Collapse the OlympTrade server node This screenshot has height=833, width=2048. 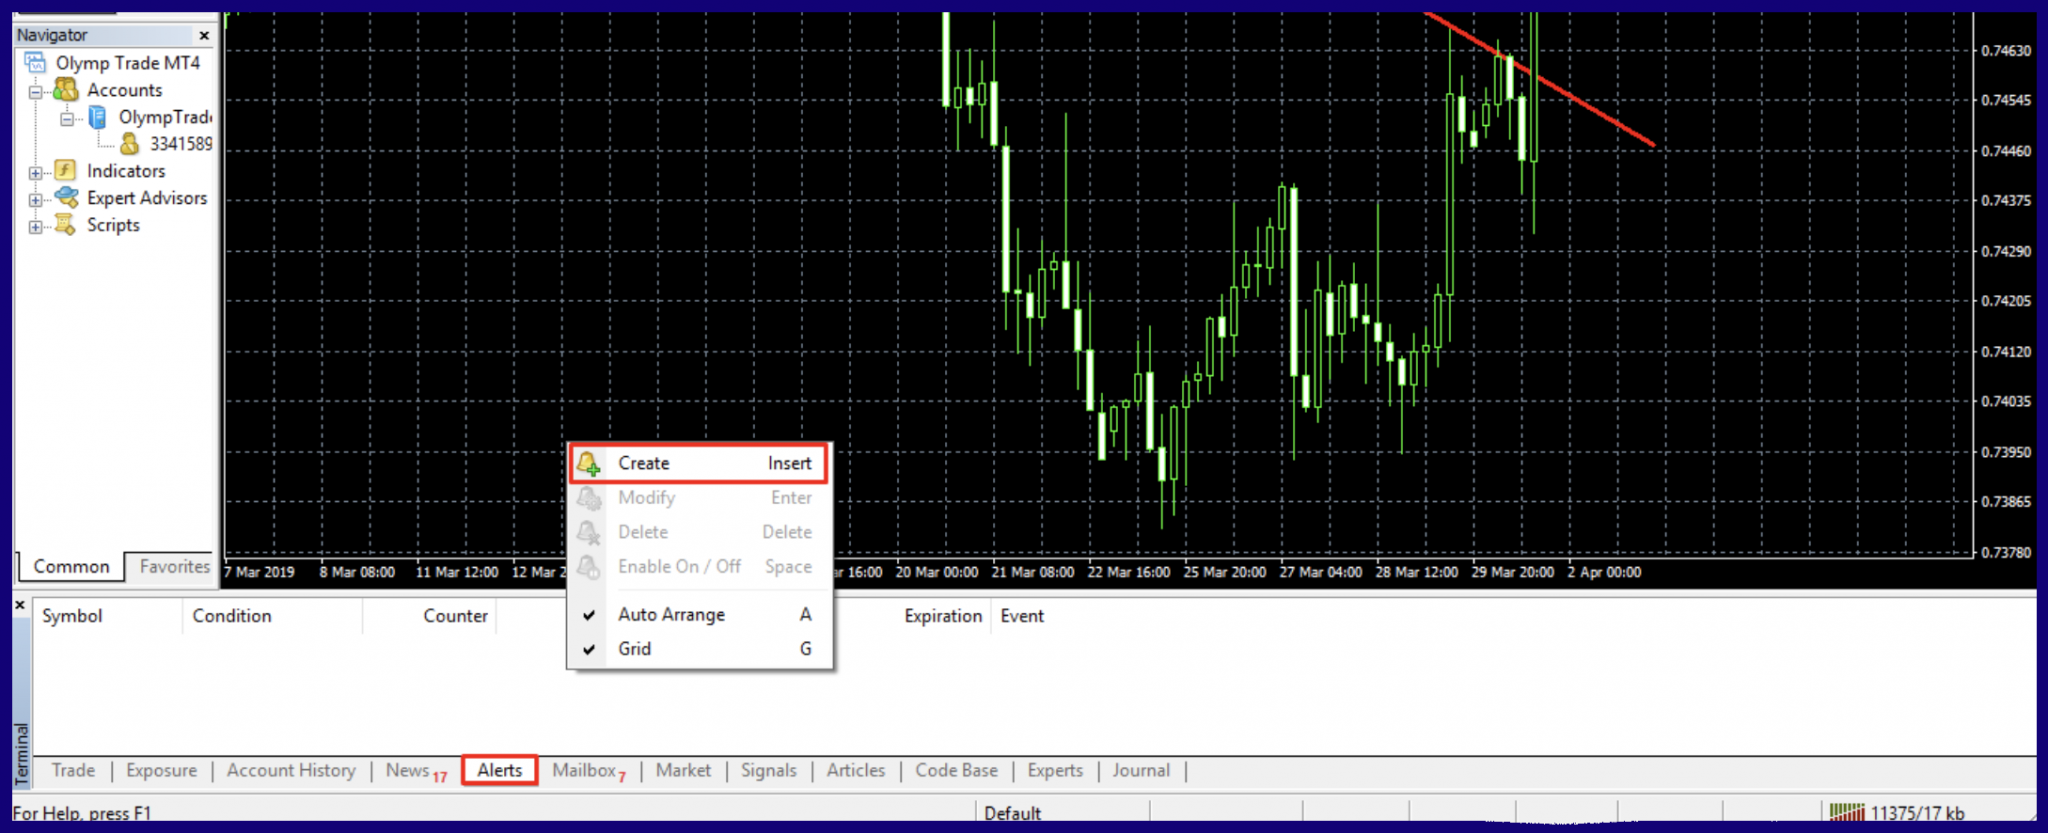pyautogui.click(x=67, y=119)
